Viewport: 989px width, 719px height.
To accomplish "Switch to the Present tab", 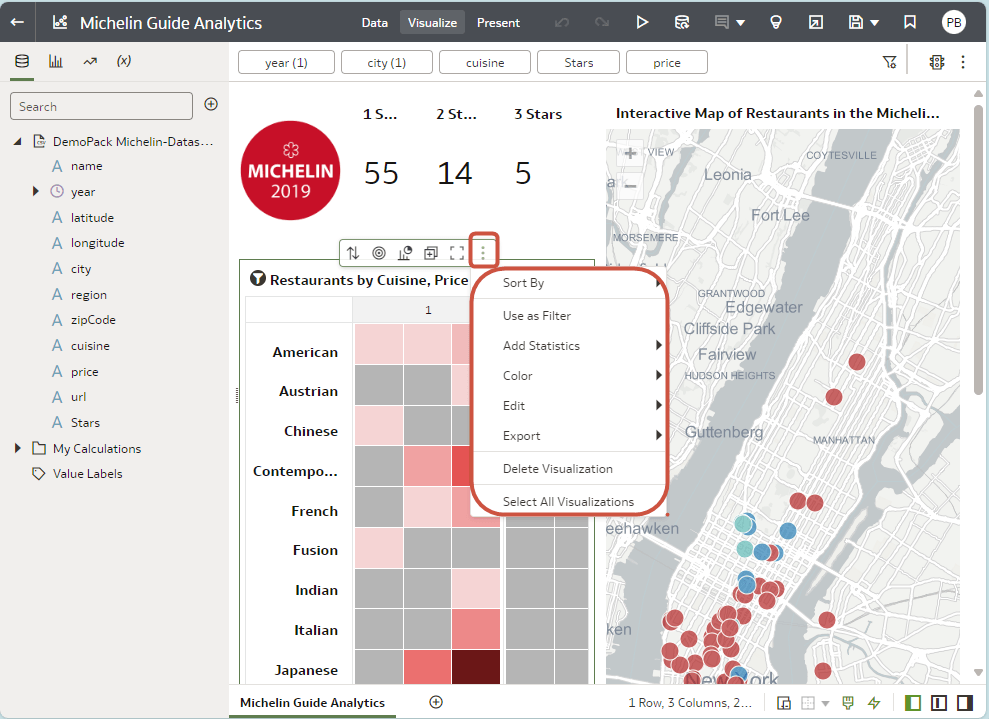I will (x=498, y=22).
